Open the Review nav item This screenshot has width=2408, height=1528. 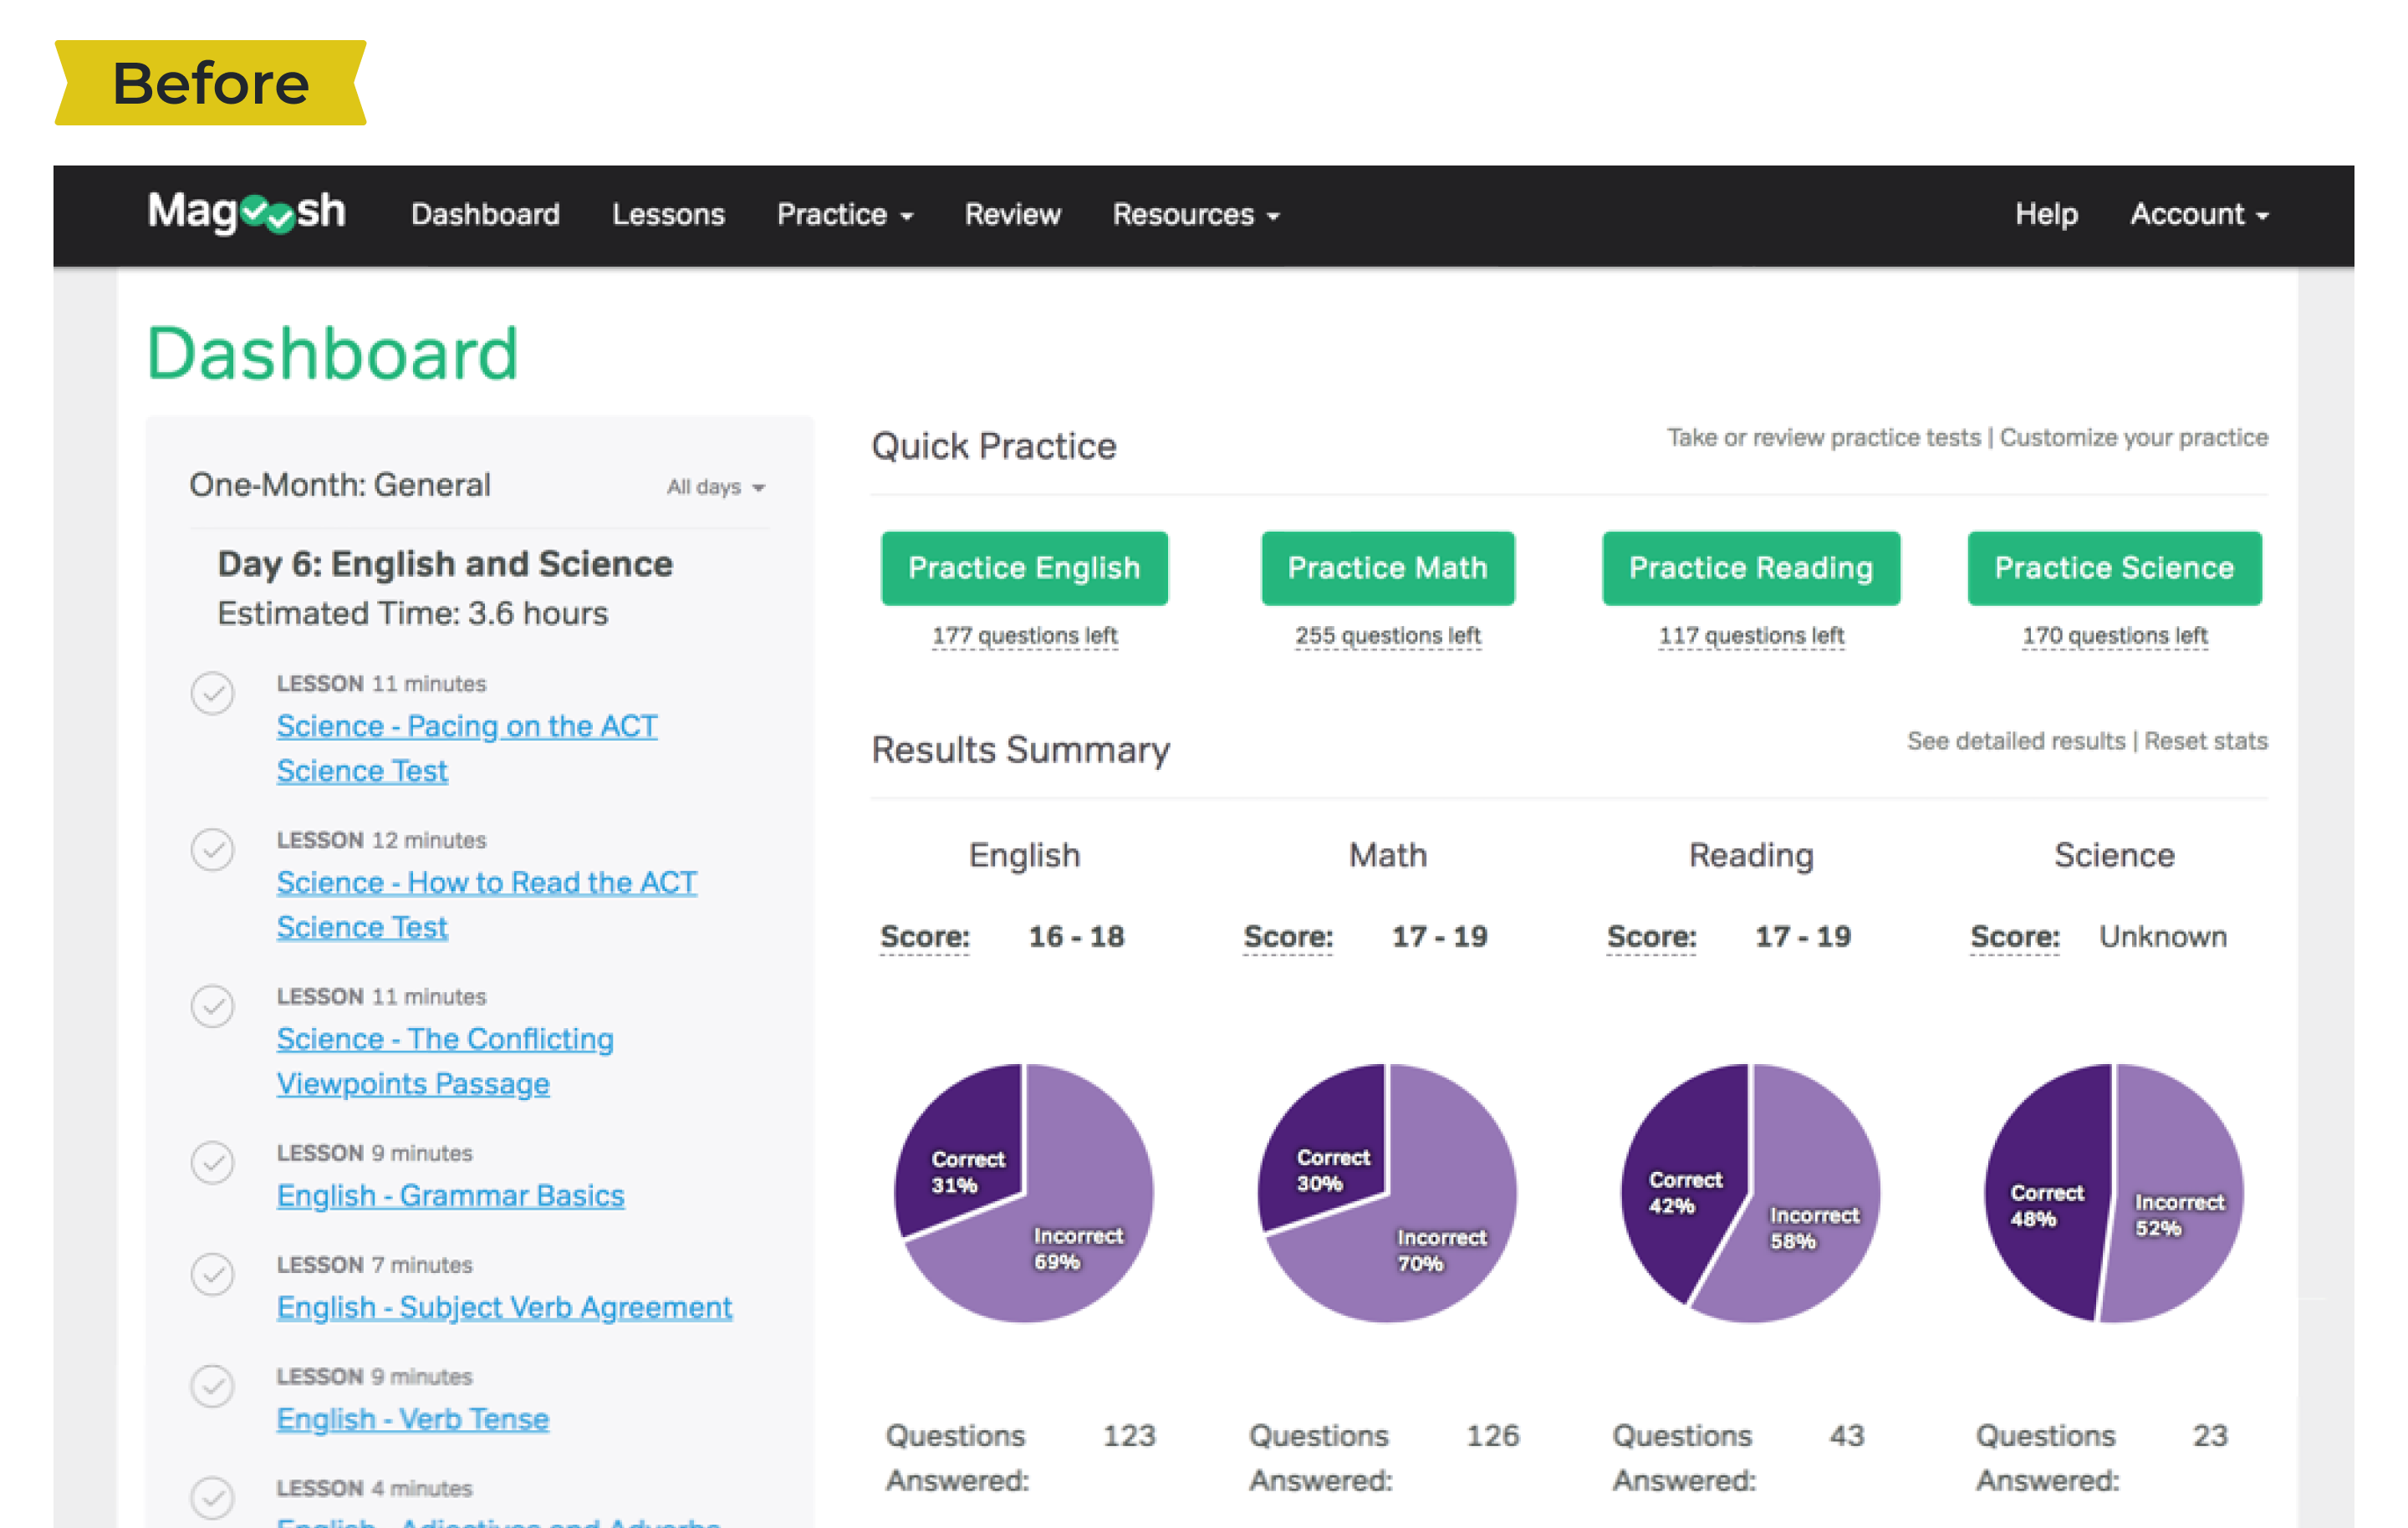(x=1012, y=214)
